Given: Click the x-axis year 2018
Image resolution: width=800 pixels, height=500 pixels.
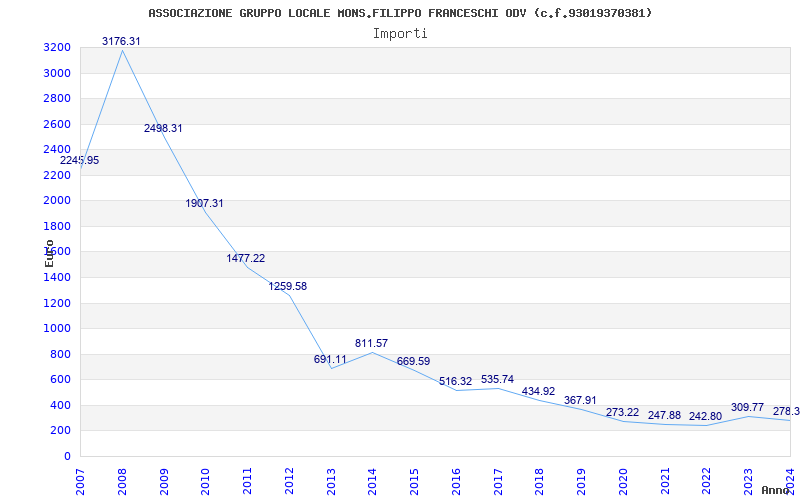Looking at the screenshot, I should [540, 481].
